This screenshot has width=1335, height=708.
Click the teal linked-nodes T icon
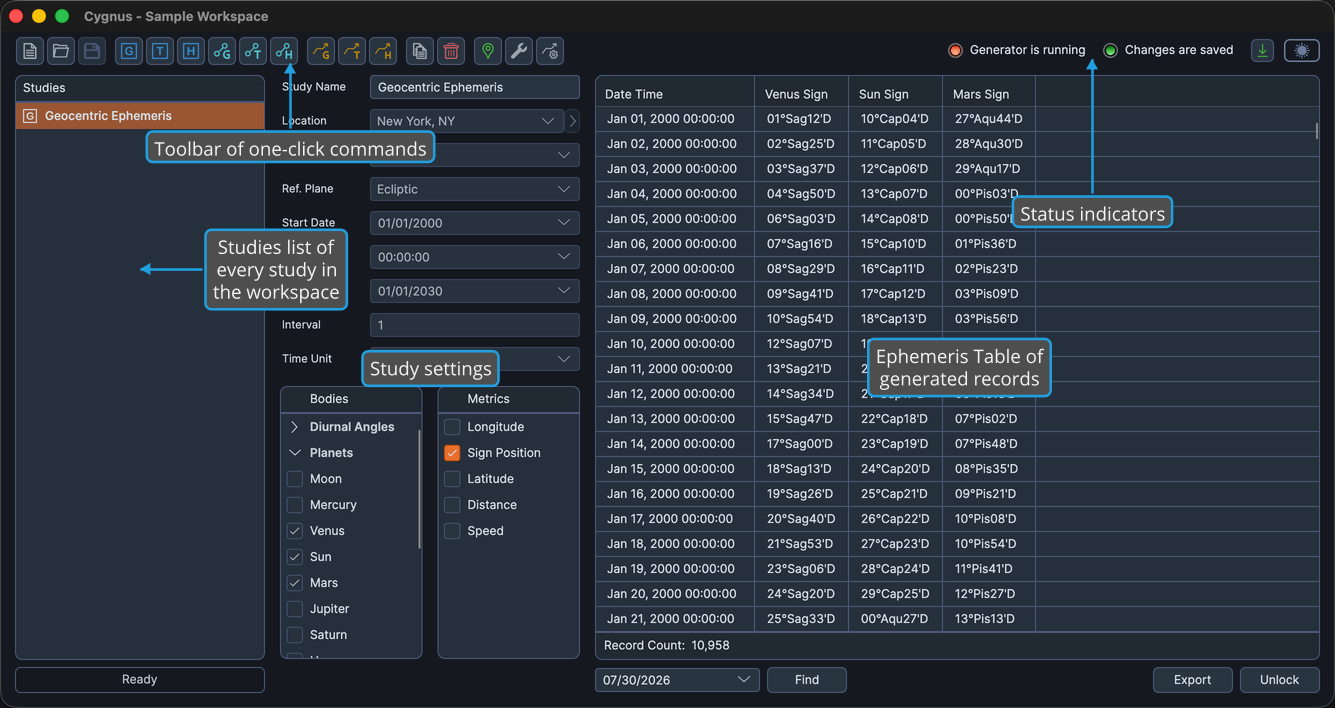[x=253, y=51]
